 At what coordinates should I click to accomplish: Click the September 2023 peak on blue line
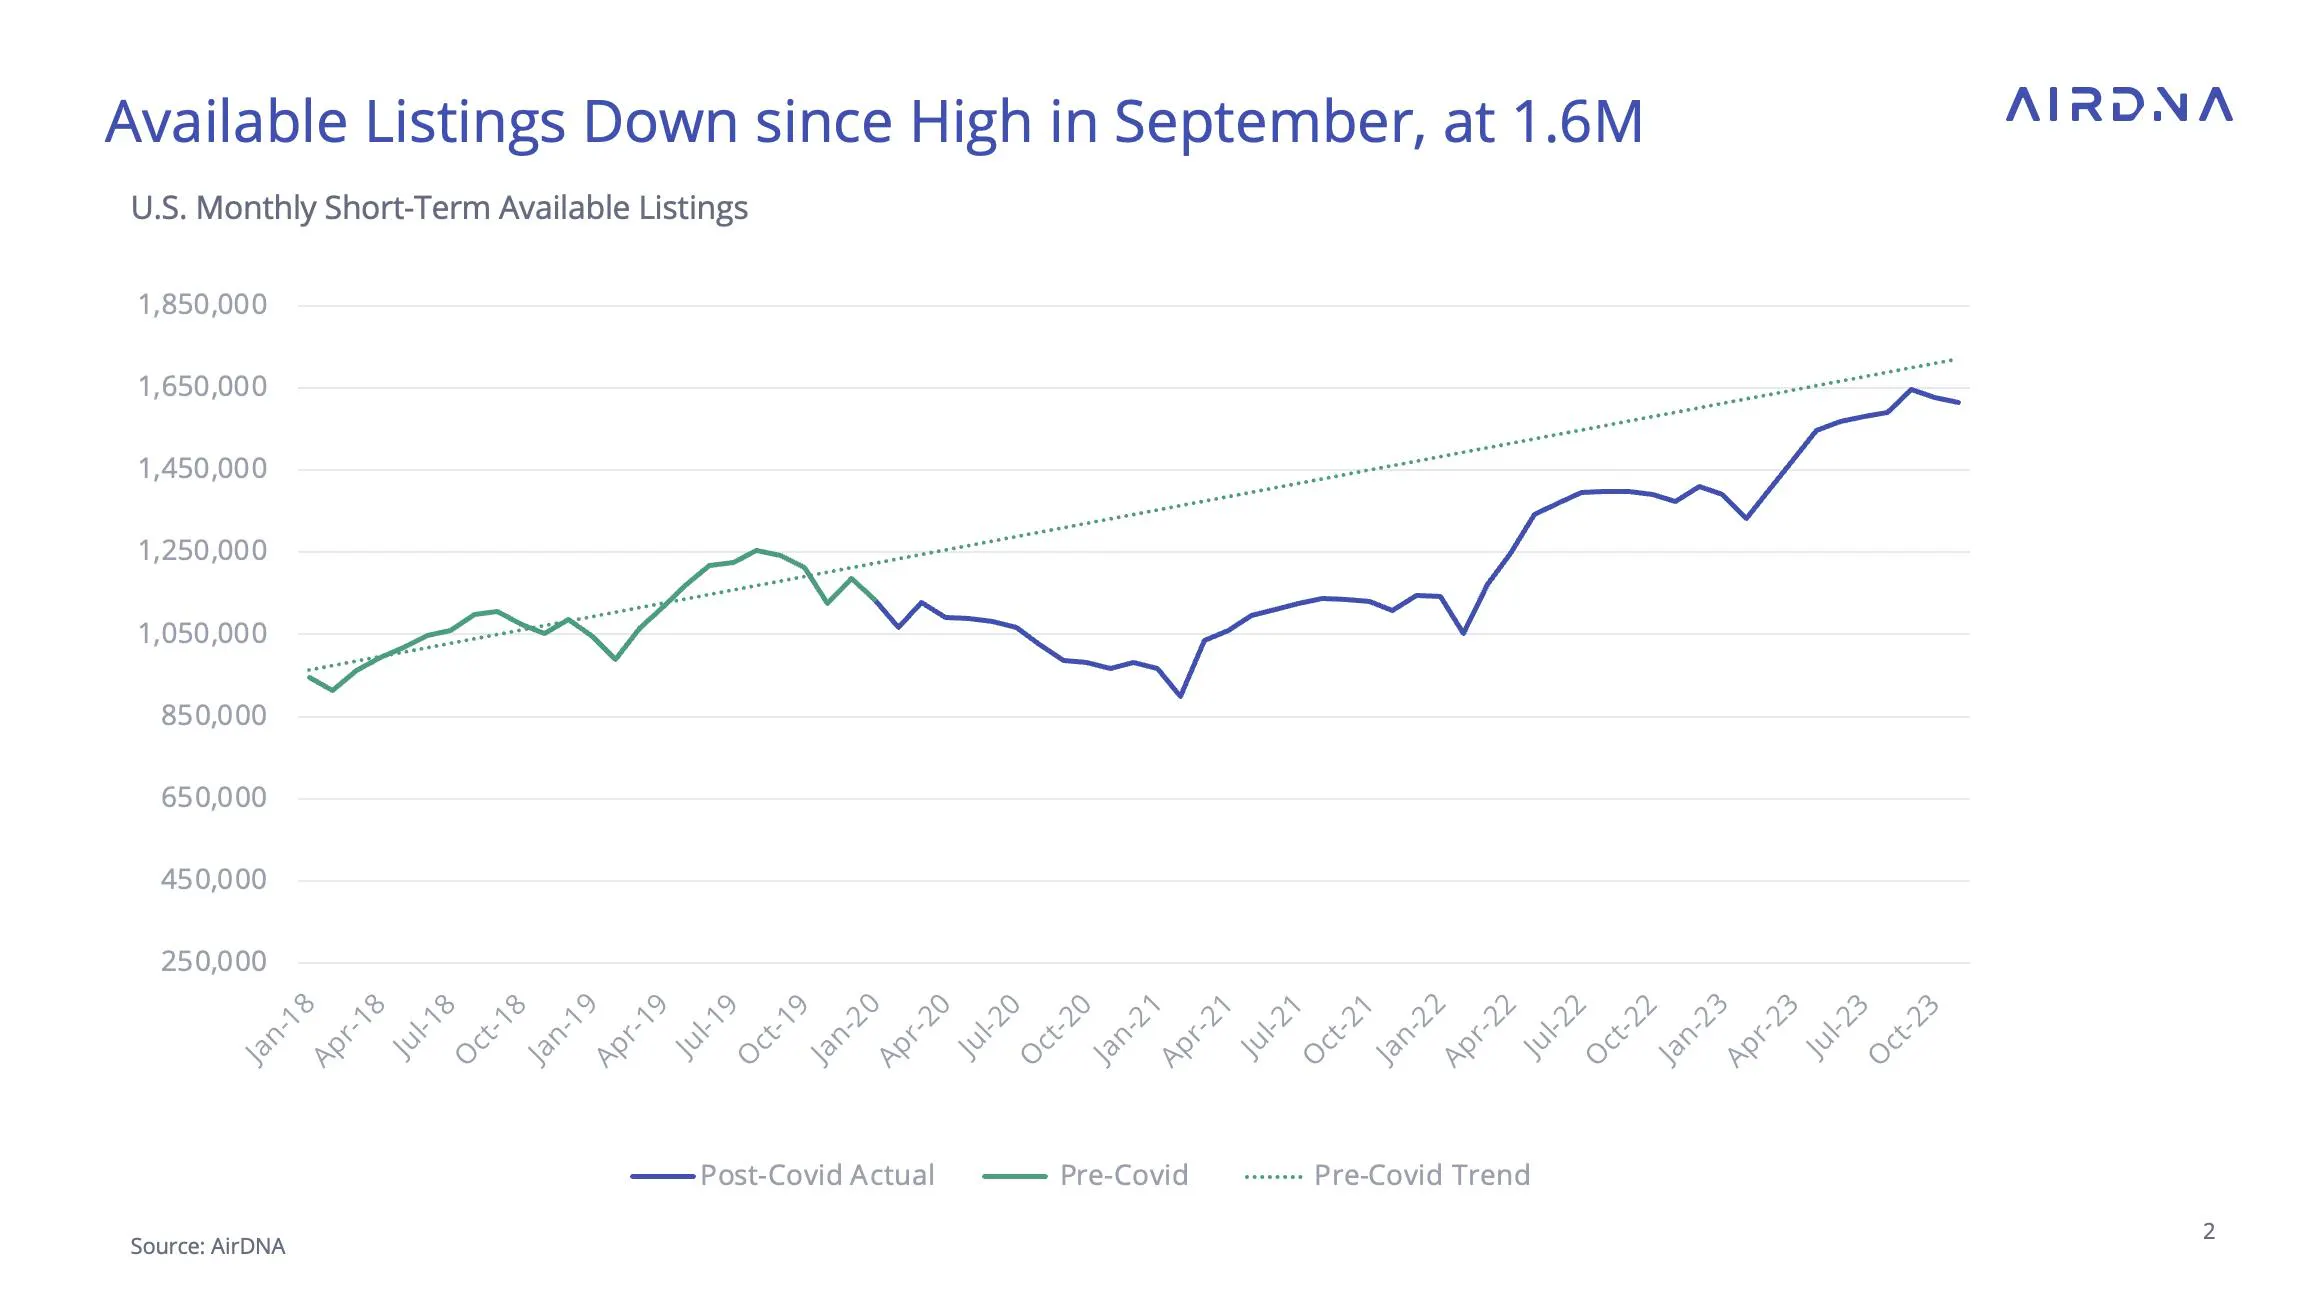click(1911, 389)
